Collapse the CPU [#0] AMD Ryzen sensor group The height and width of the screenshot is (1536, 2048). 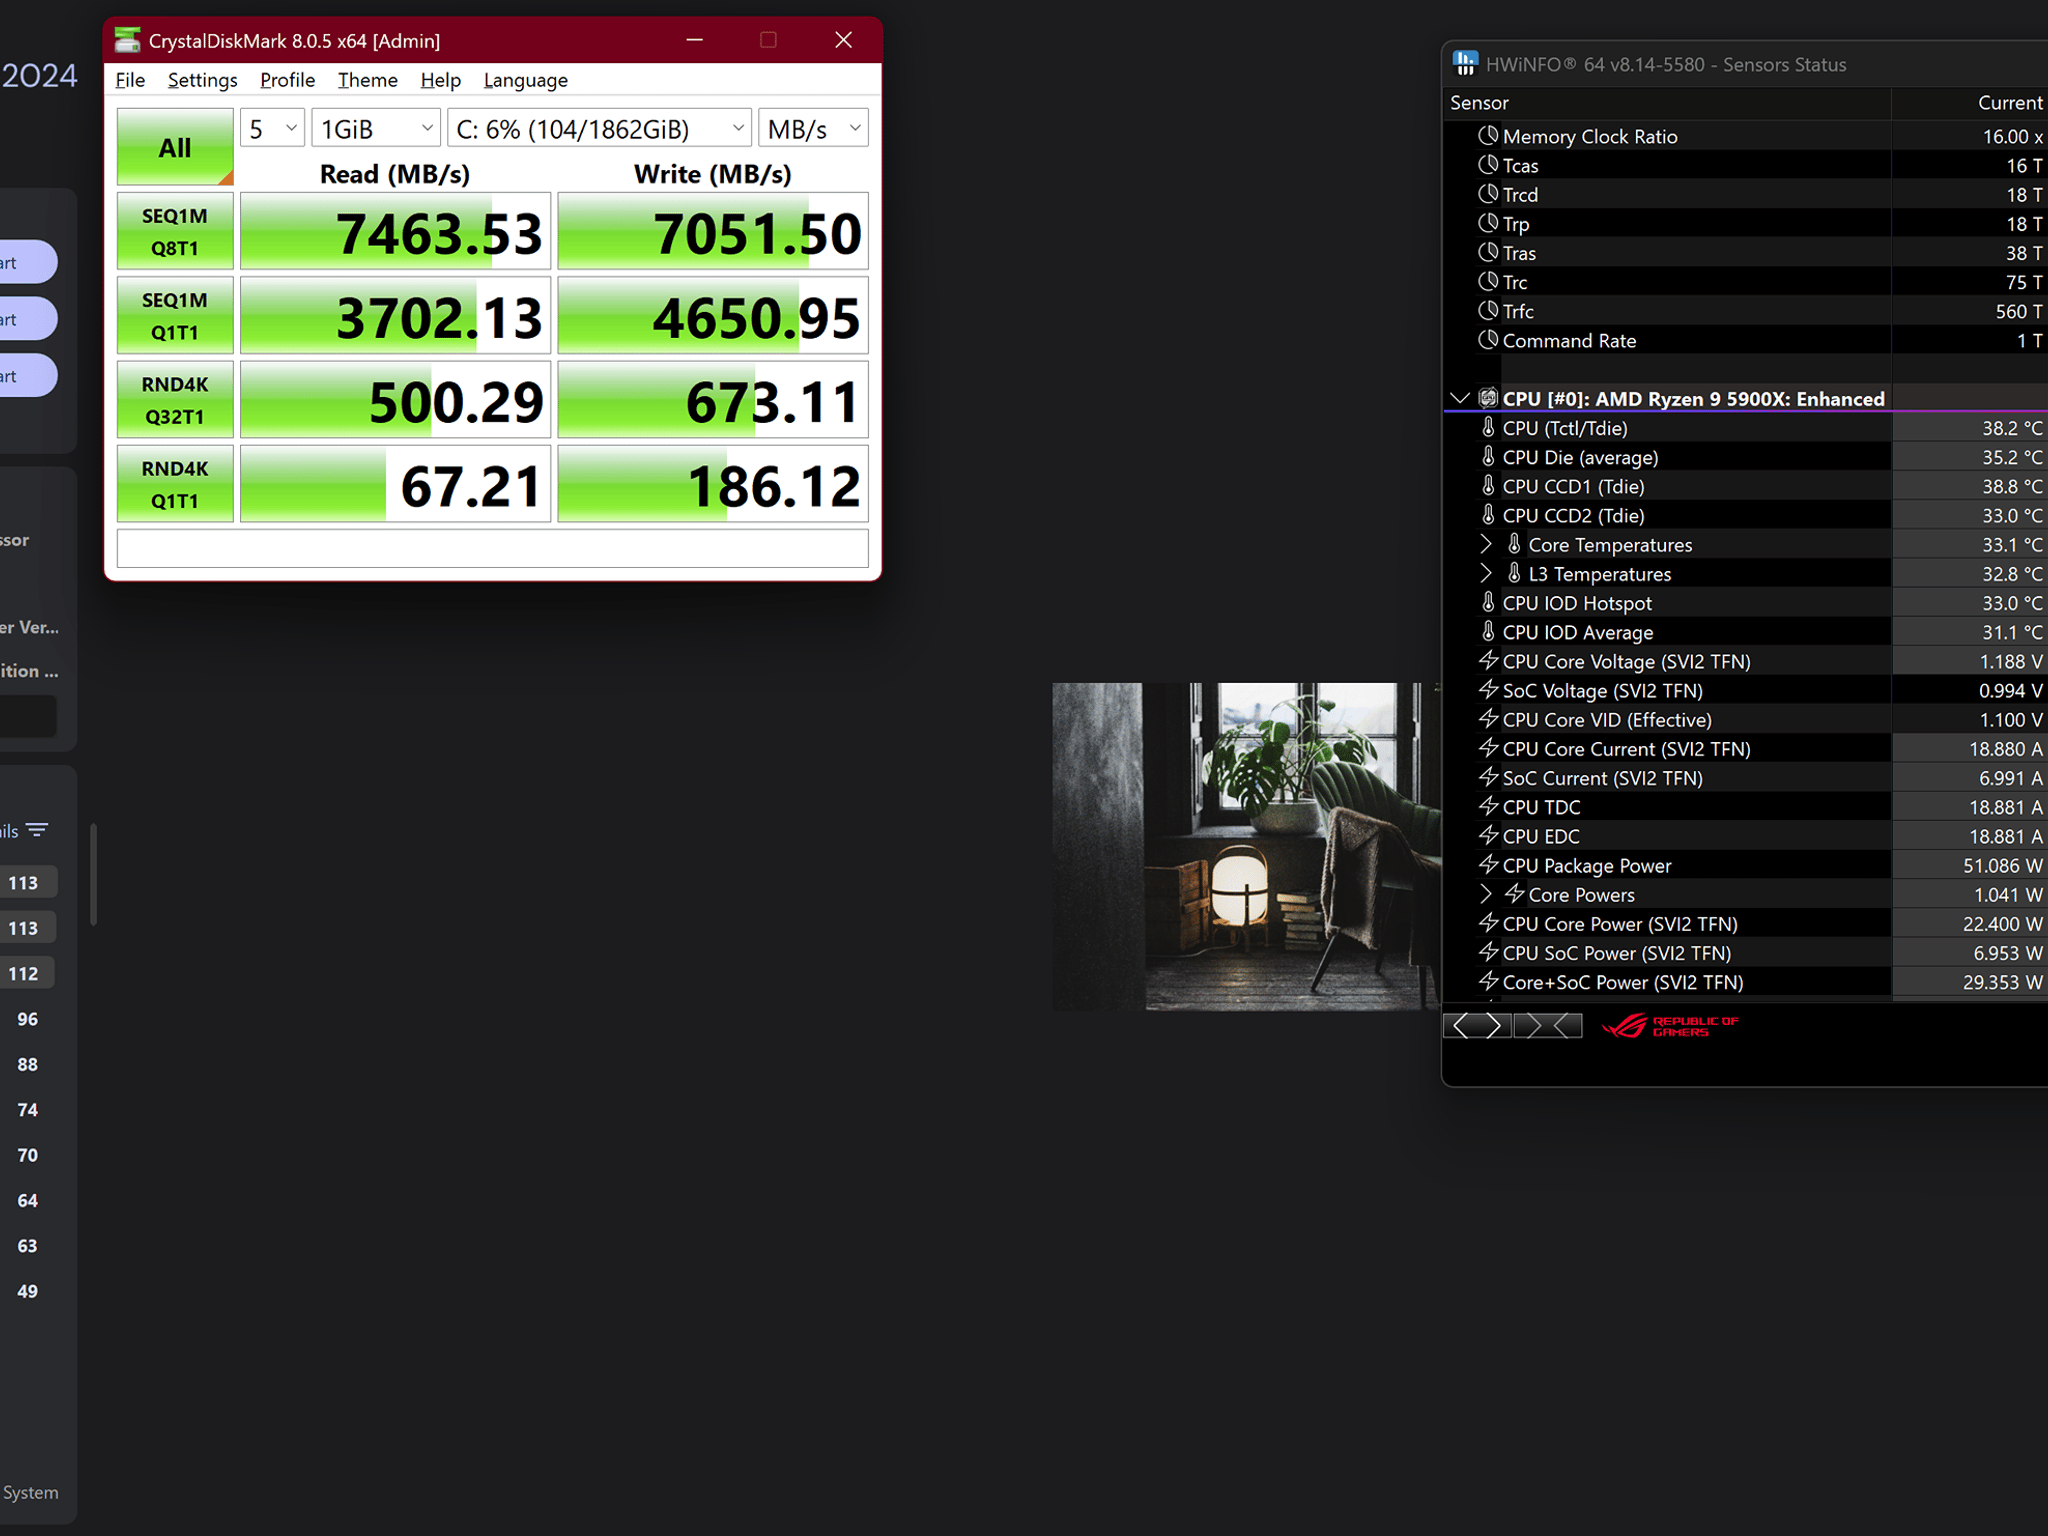[x=1460, y=398]
